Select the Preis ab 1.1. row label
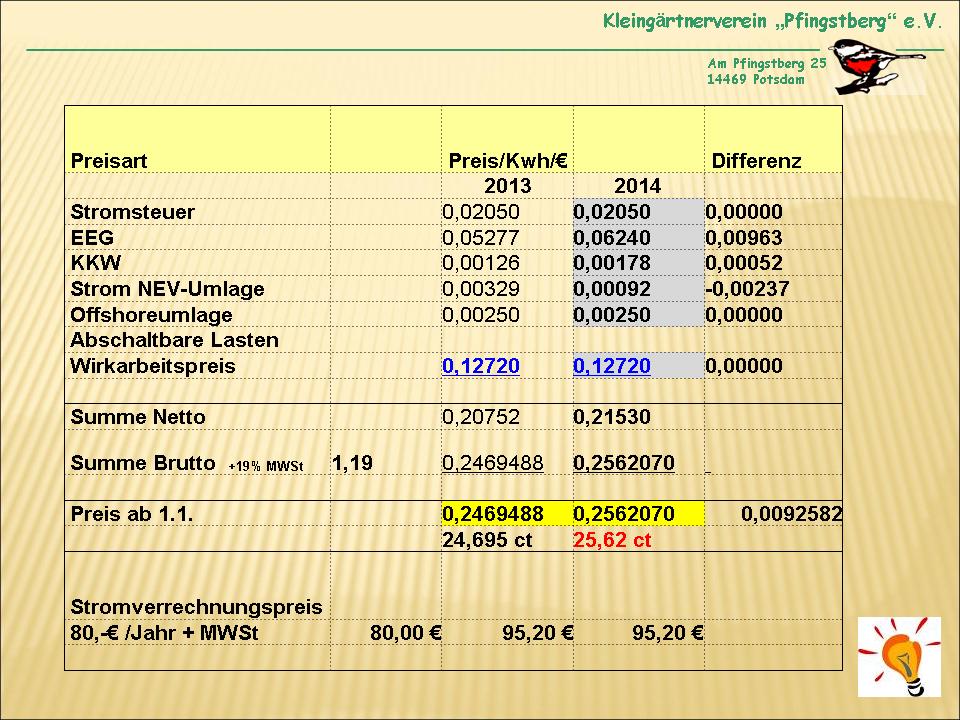Viewport: 960px width, 720px height. click(x=132, y=514)
